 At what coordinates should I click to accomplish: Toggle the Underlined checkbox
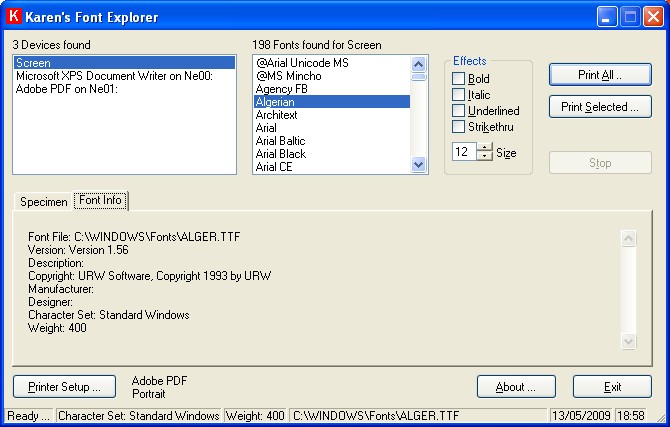click(458, 111)
